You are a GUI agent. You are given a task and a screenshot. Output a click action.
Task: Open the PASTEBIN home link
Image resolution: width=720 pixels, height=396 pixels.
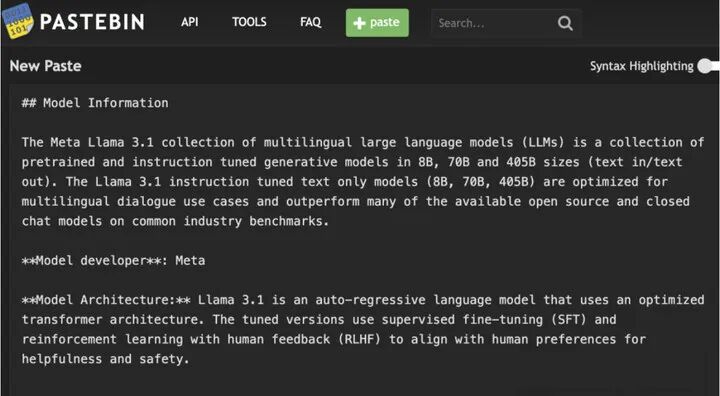click(92, 22)
